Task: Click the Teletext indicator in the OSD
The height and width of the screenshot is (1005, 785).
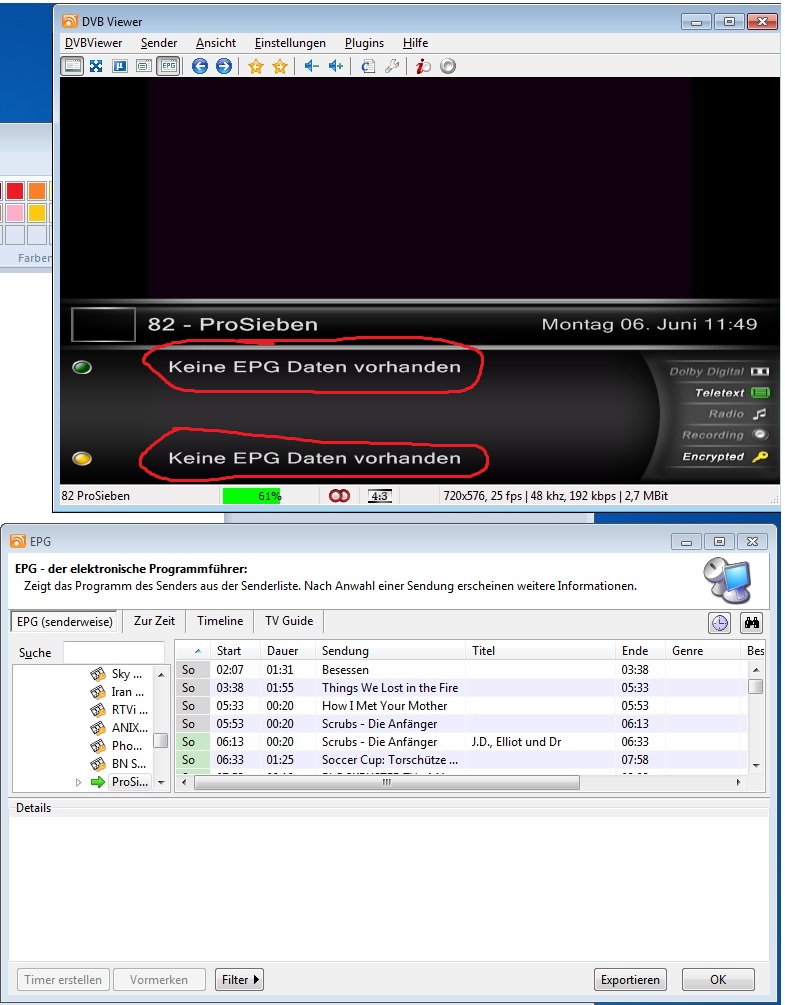Action: 731,393
